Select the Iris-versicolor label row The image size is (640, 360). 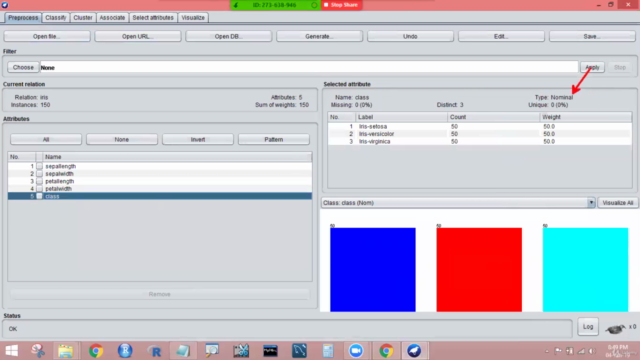tap(480, 134)
